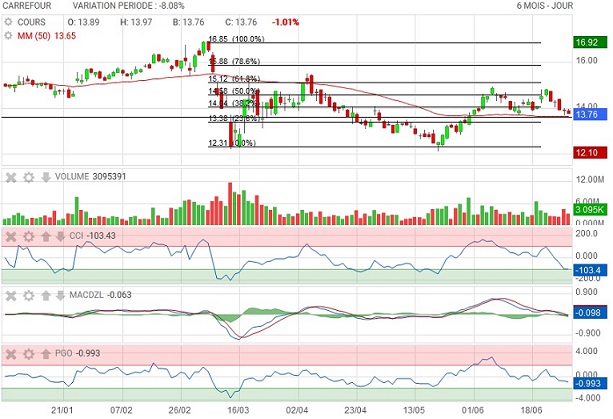Click the MACDZL -0.063 label

(100, 295)
